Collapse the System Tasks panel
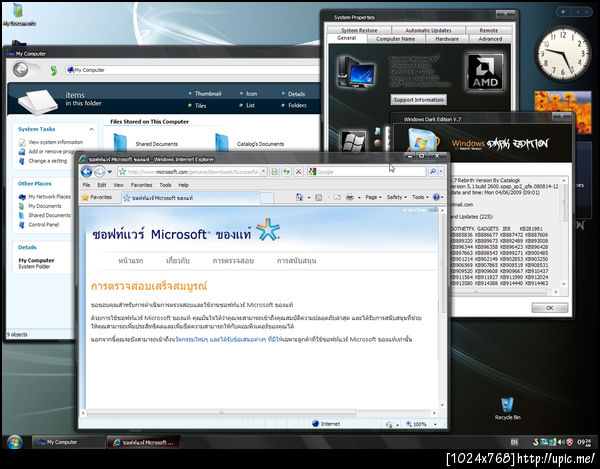This screenshot has height=469, width=600. [x=91, y=129]
